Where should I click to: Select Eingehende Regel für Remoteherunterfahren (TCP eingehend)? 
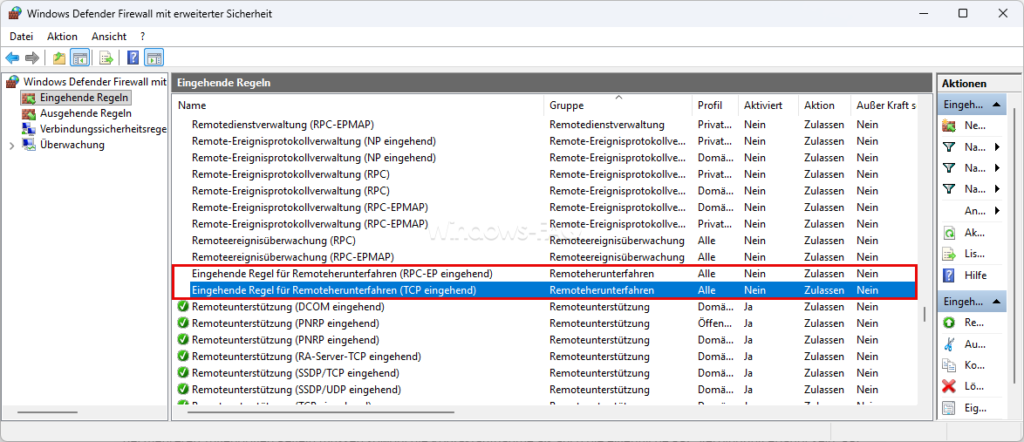tap(334, 290)
